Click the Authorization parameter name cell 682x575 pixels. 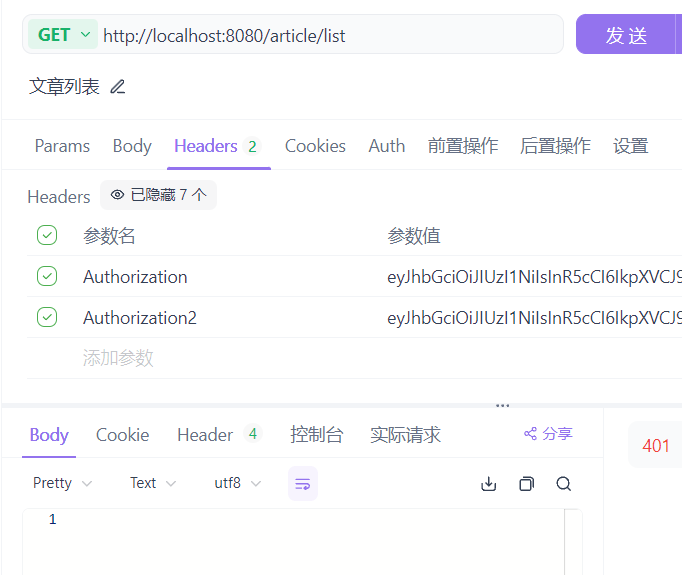pos(135,277)
